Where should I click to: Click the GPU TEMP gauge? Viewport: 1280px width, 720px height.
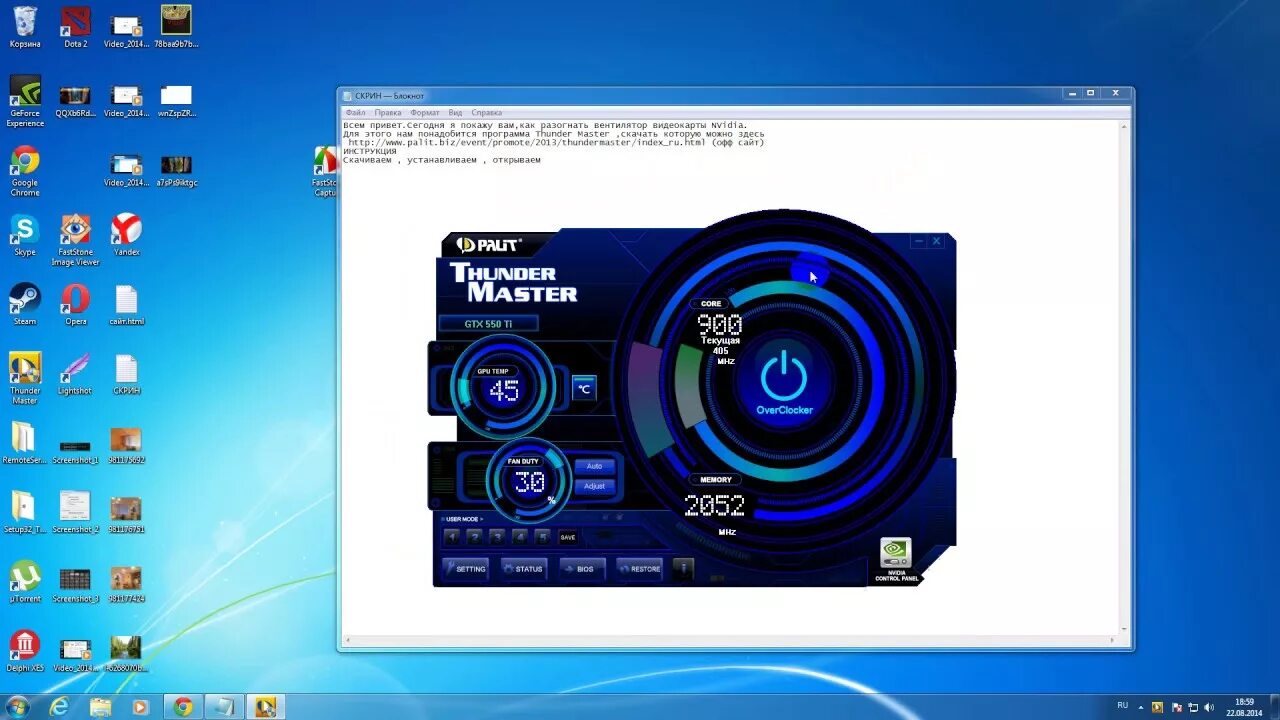[x=503, y=388]
